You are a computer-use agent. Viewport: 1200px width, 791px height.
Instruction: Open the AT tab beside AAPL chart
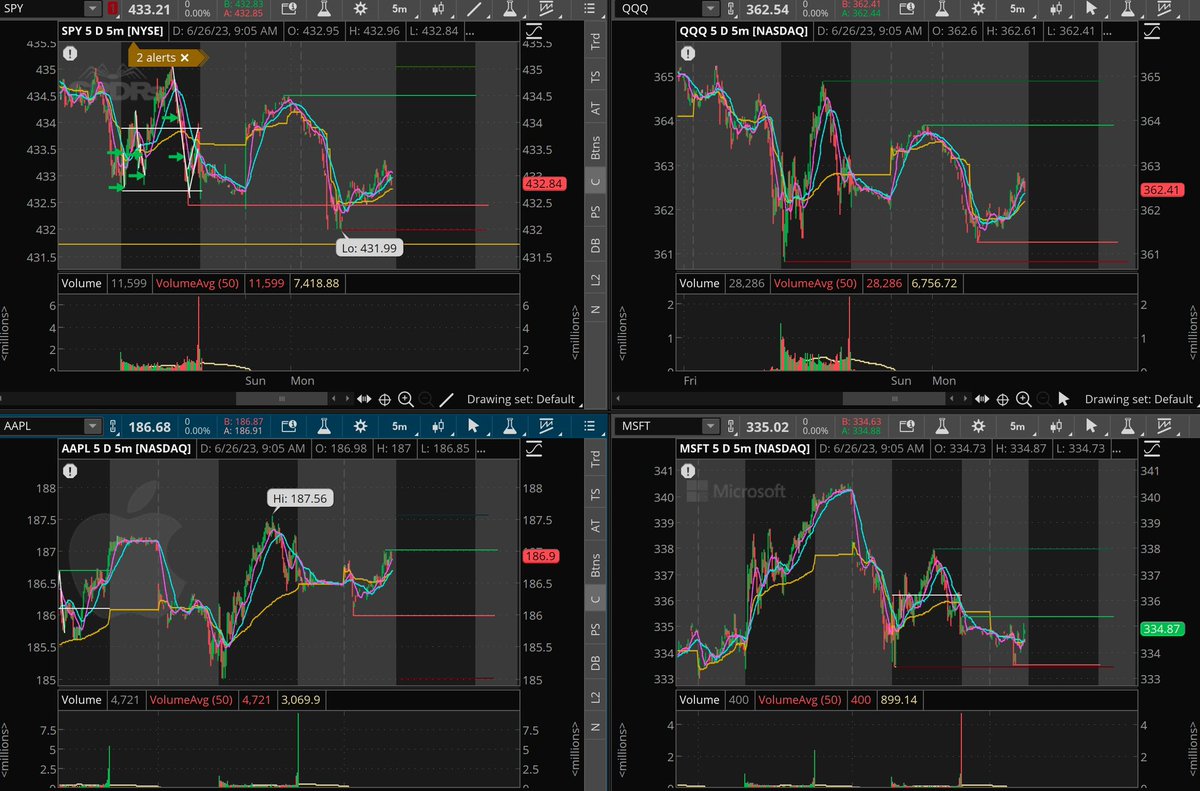[x=596, y=526]
